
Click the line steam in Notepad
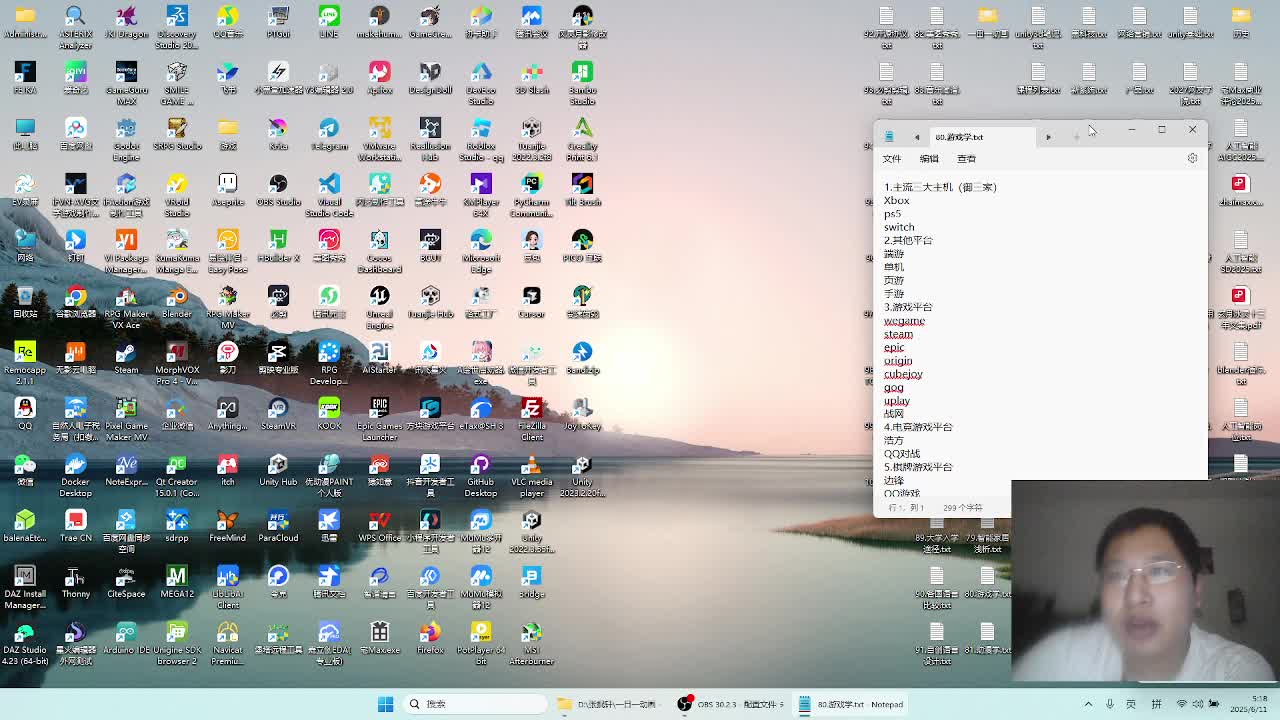[898, 334]
